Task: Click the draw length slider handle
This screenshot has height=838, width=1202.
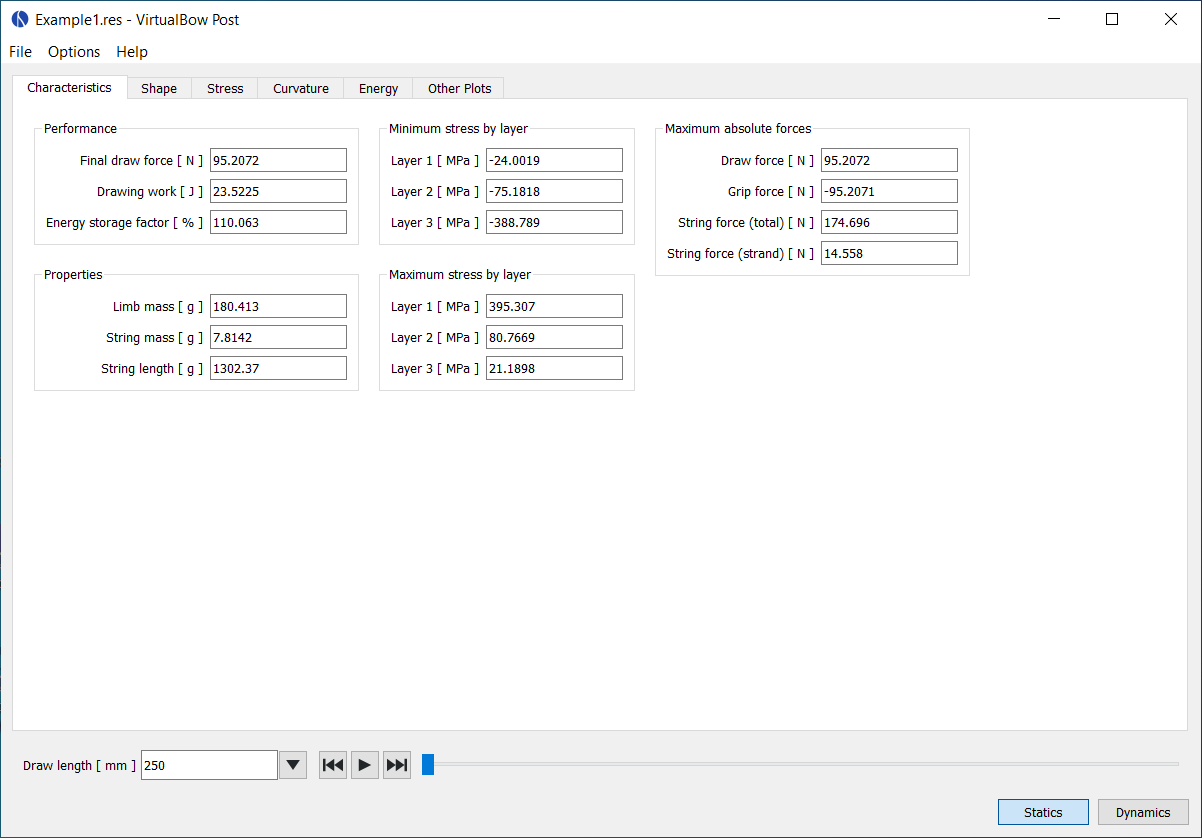Action: point(428,765)
